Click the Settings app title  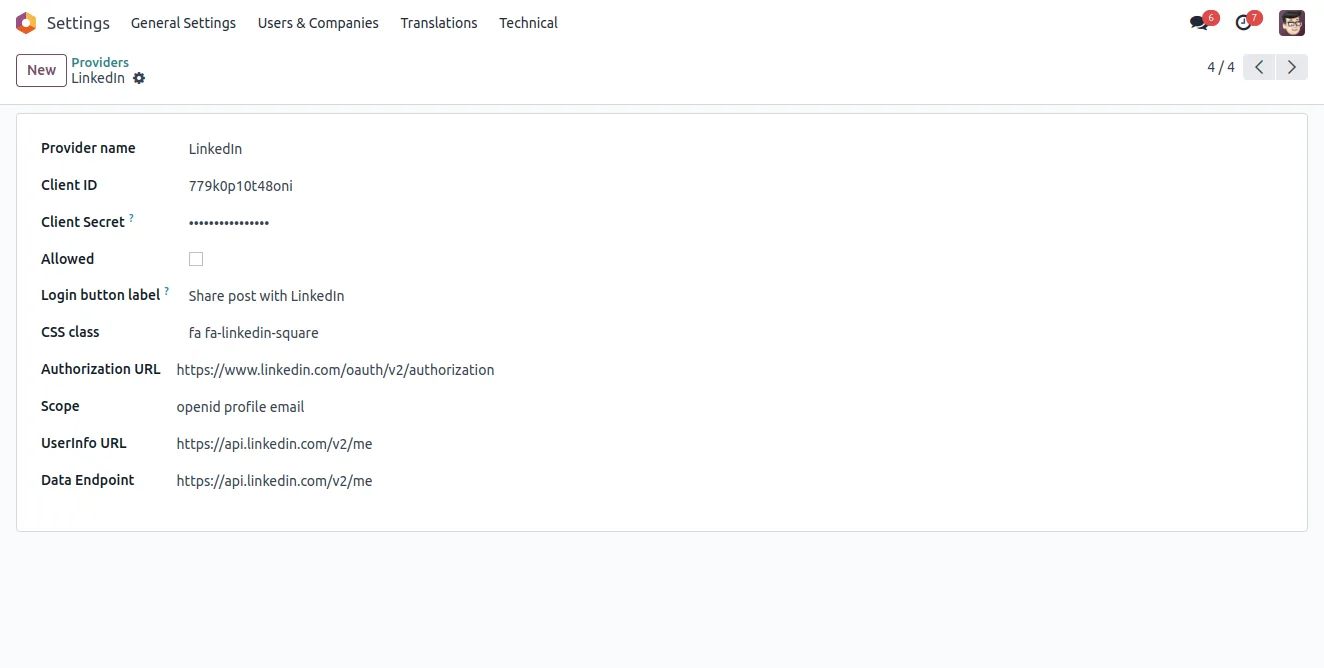(x=78, y=23)
